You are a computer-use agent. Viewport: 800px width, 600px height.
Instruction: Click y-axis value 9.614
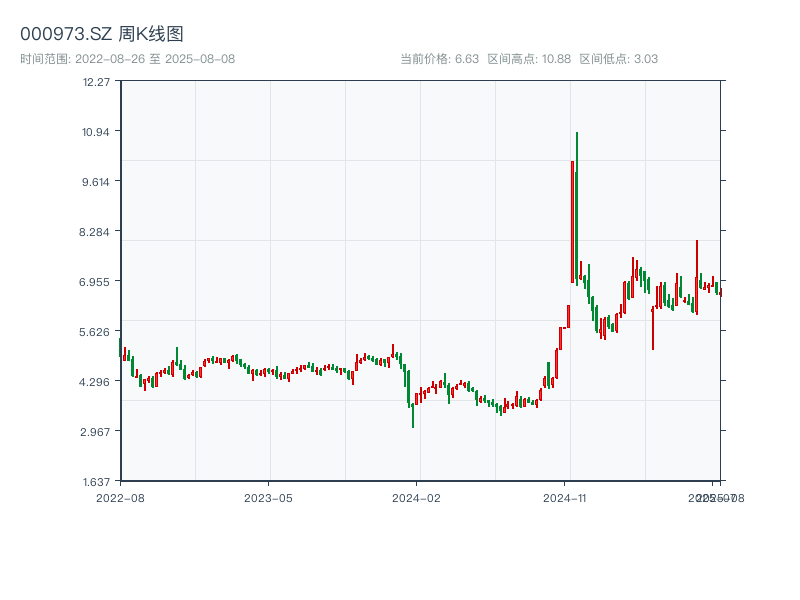(95, 182)
